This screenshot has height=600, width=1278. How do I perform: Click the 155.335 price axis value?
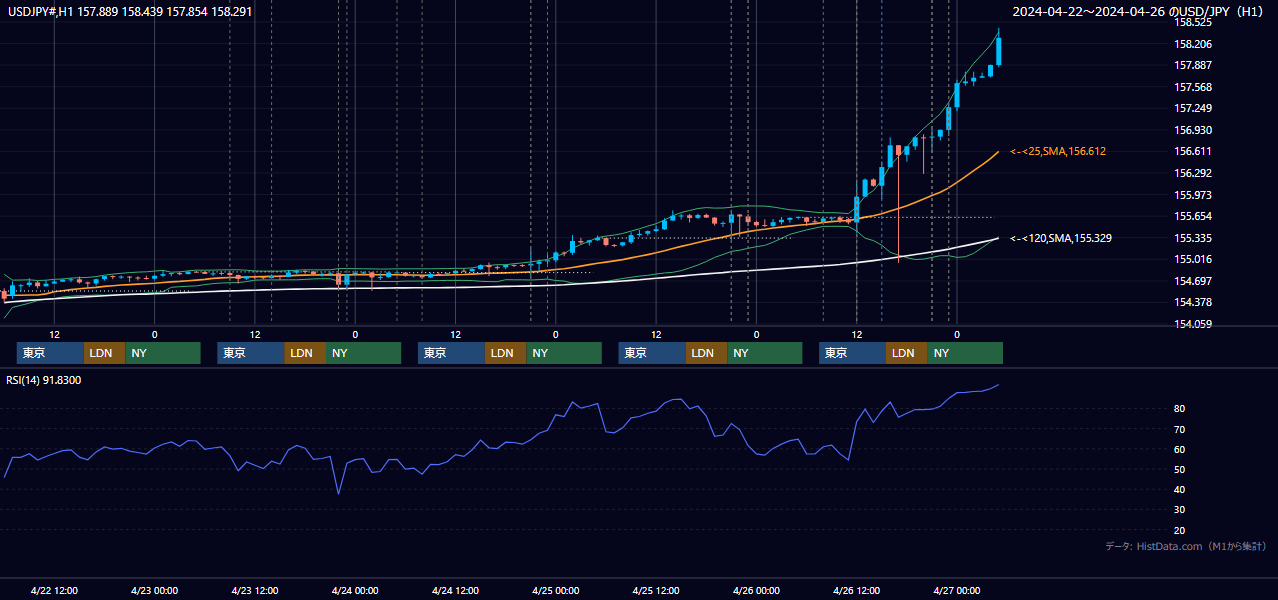pos(1193,238)
